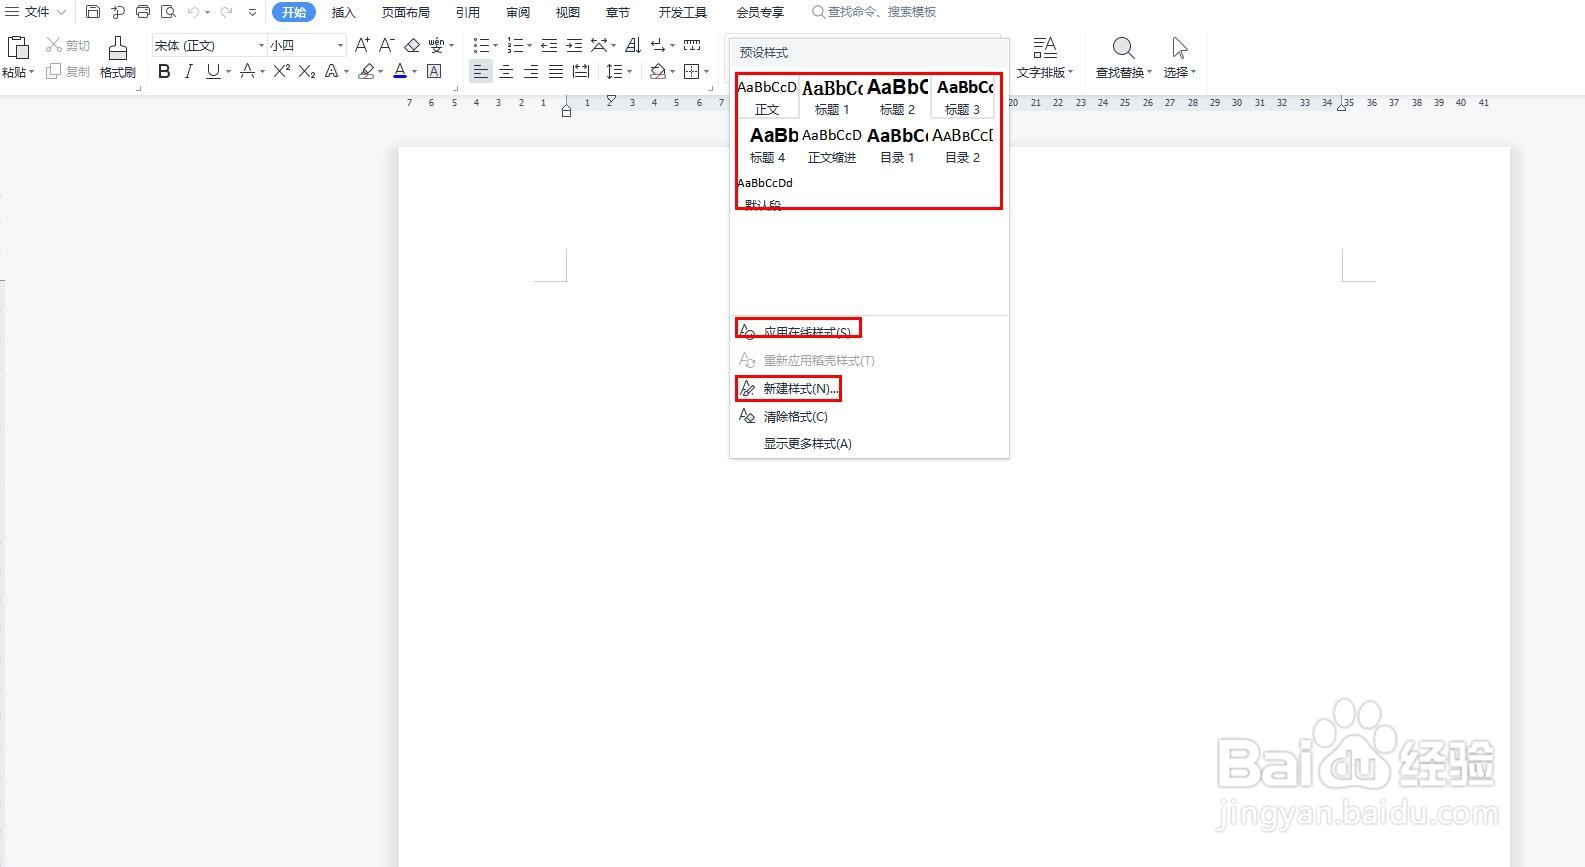The width and height of the screenshot is (1585, 867).
Task: Open the highlight color picker arrow
Action: click(381, 71)
